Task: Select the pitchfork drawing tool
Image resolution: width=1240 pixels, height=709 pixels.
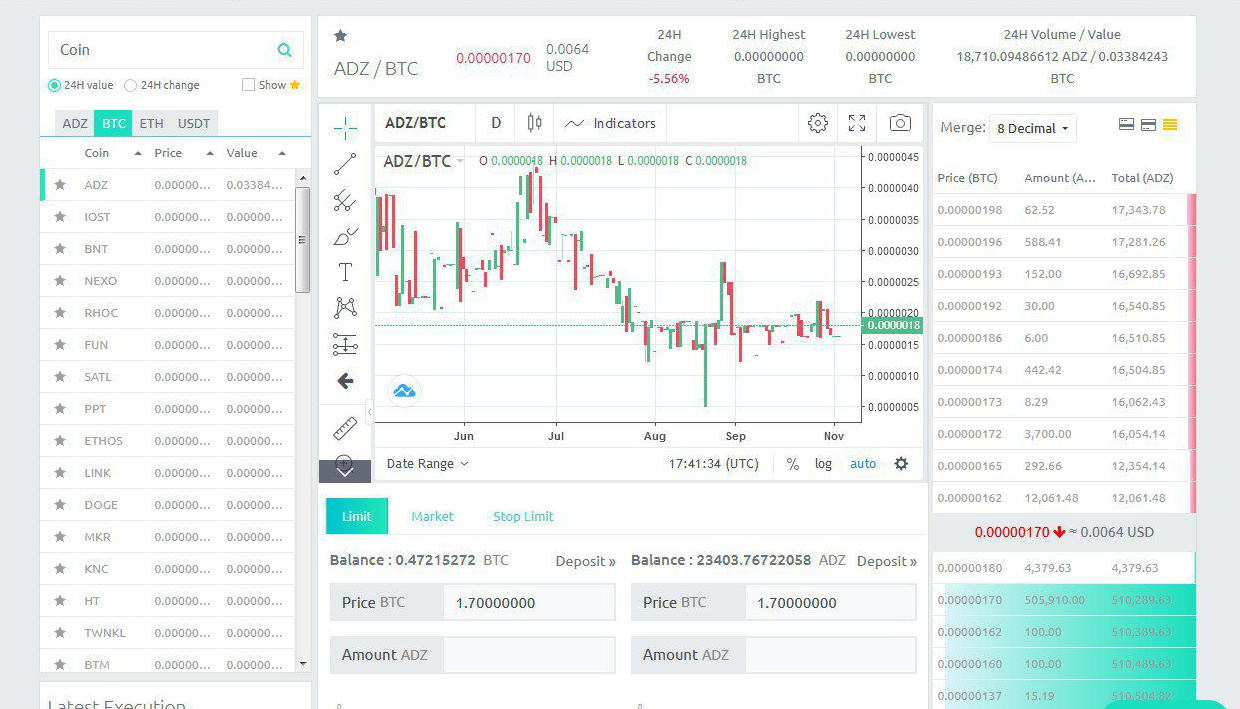Action: click(345, 200)
